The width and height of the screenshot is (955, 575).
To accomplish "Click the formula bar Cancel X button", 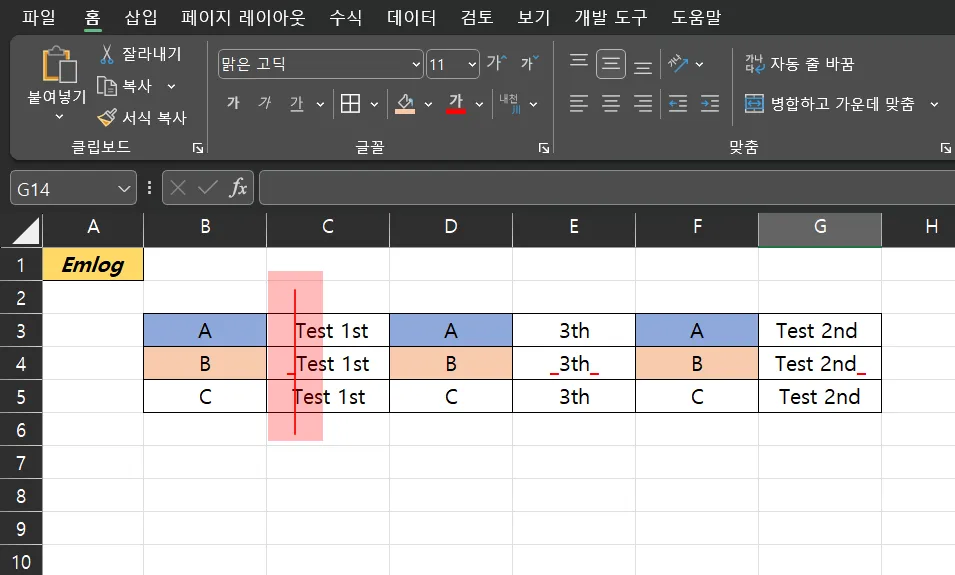I will coord(178,188).
